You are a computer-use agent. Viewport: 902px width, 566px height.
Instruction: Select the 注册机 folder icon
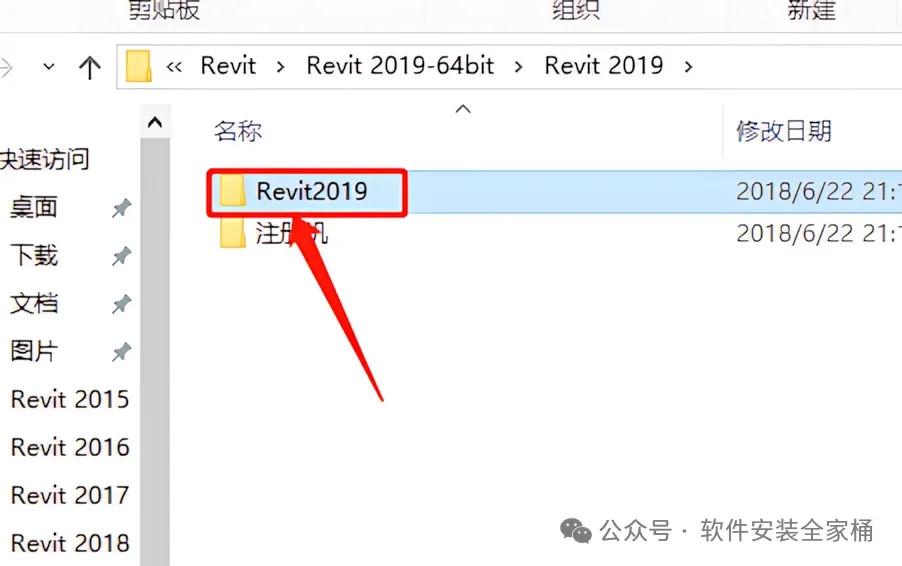[232, 233]
